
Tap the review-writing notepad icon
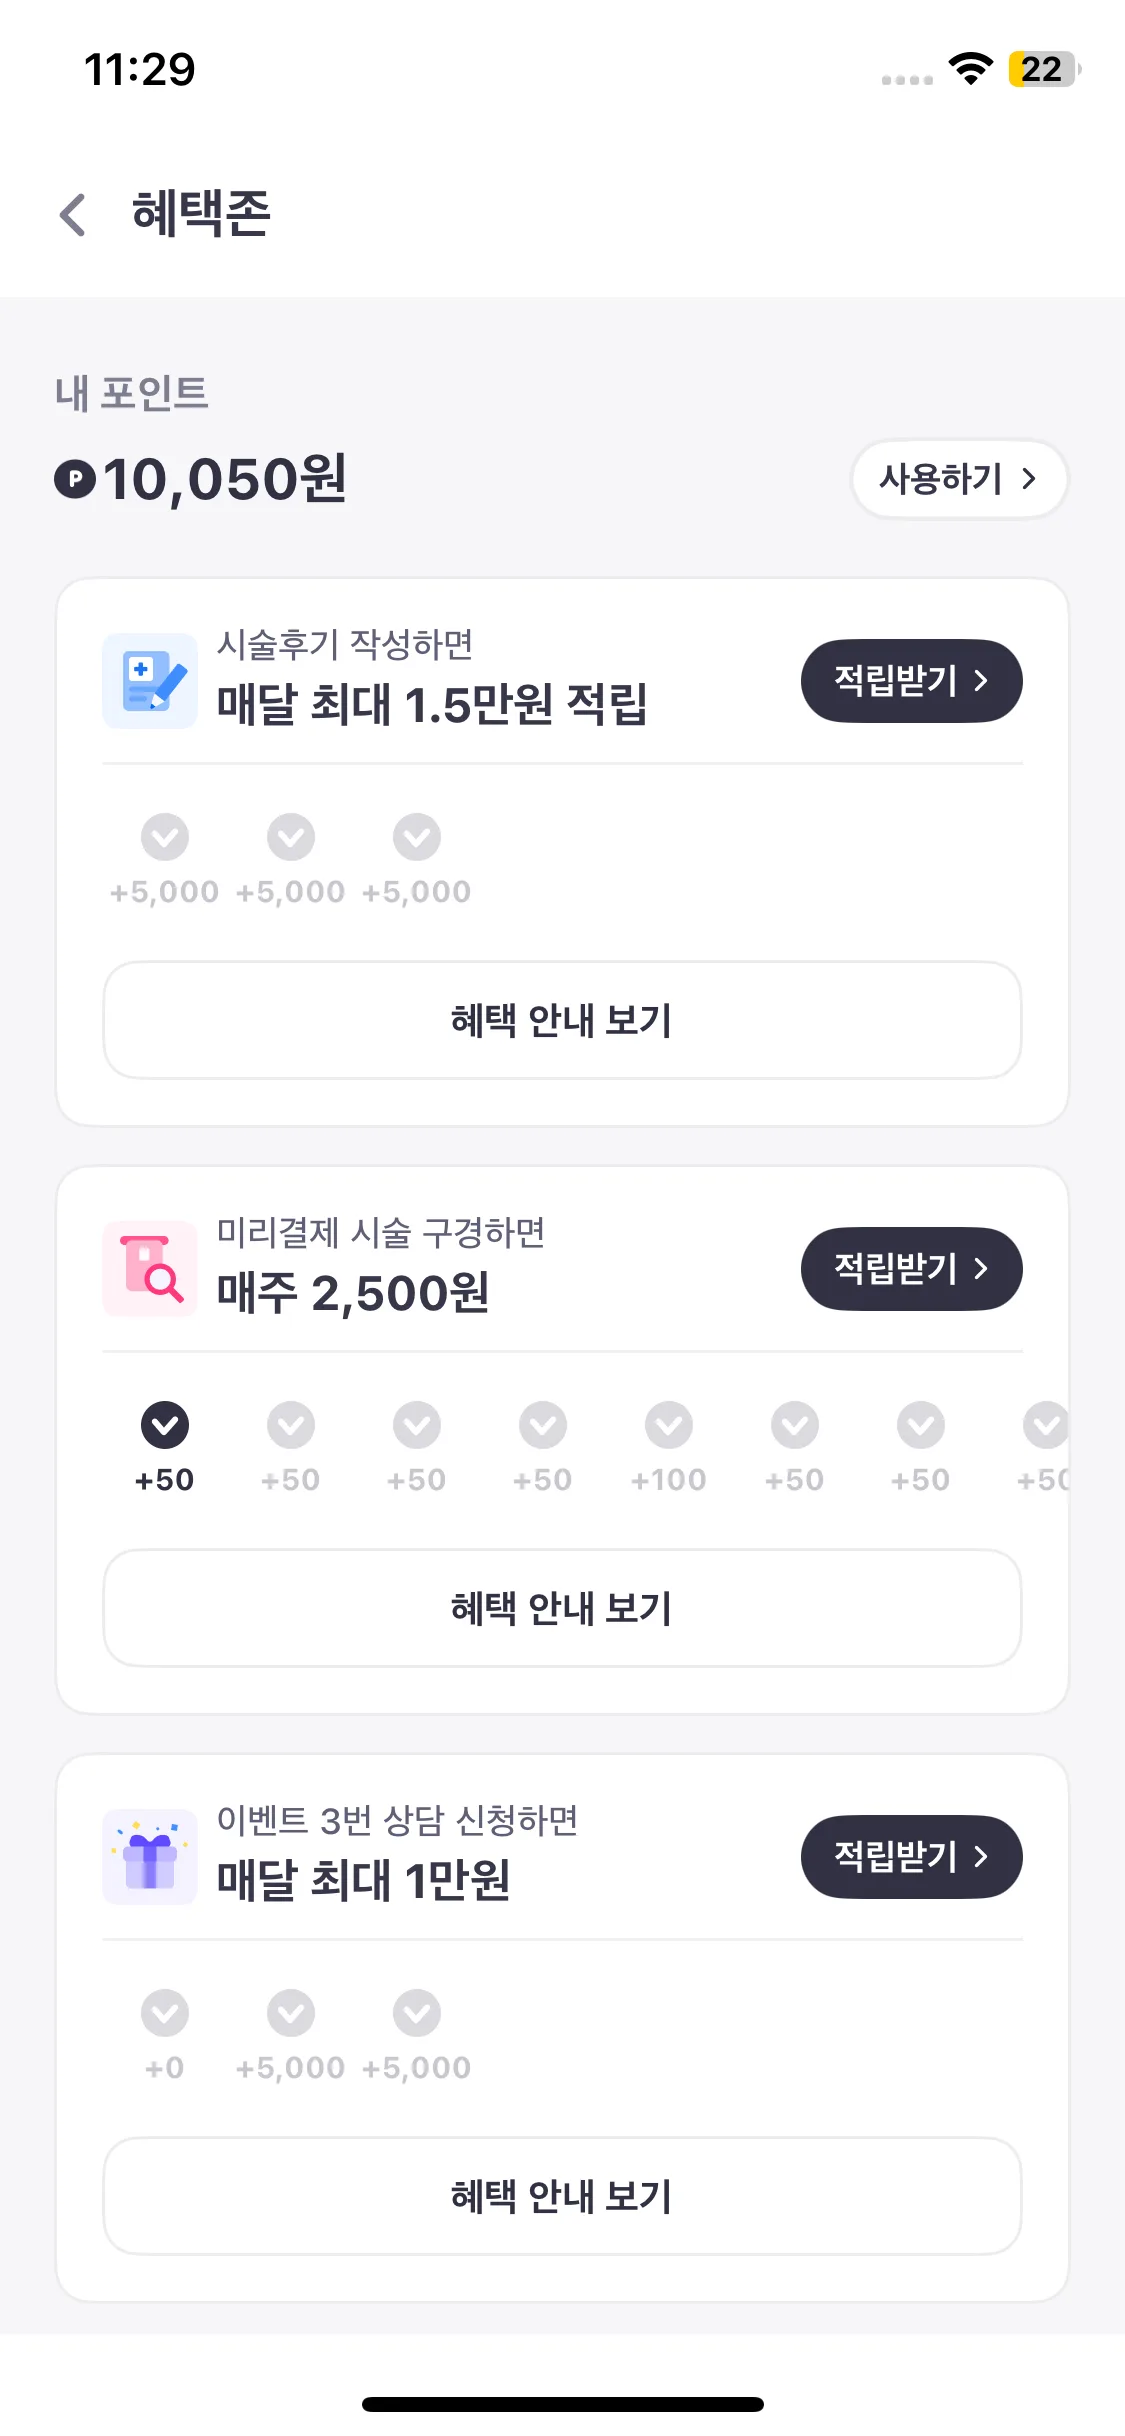(150, 681)
